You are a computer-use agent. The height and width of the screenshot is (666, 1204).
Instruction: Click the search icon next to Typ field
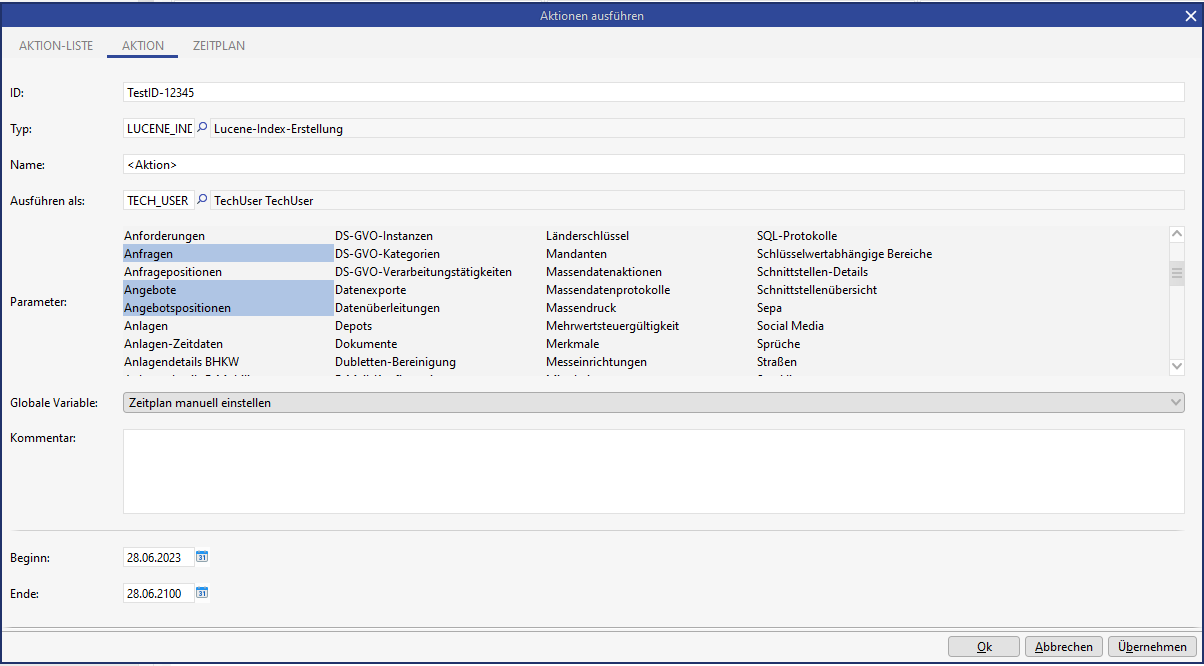[202, 128]
